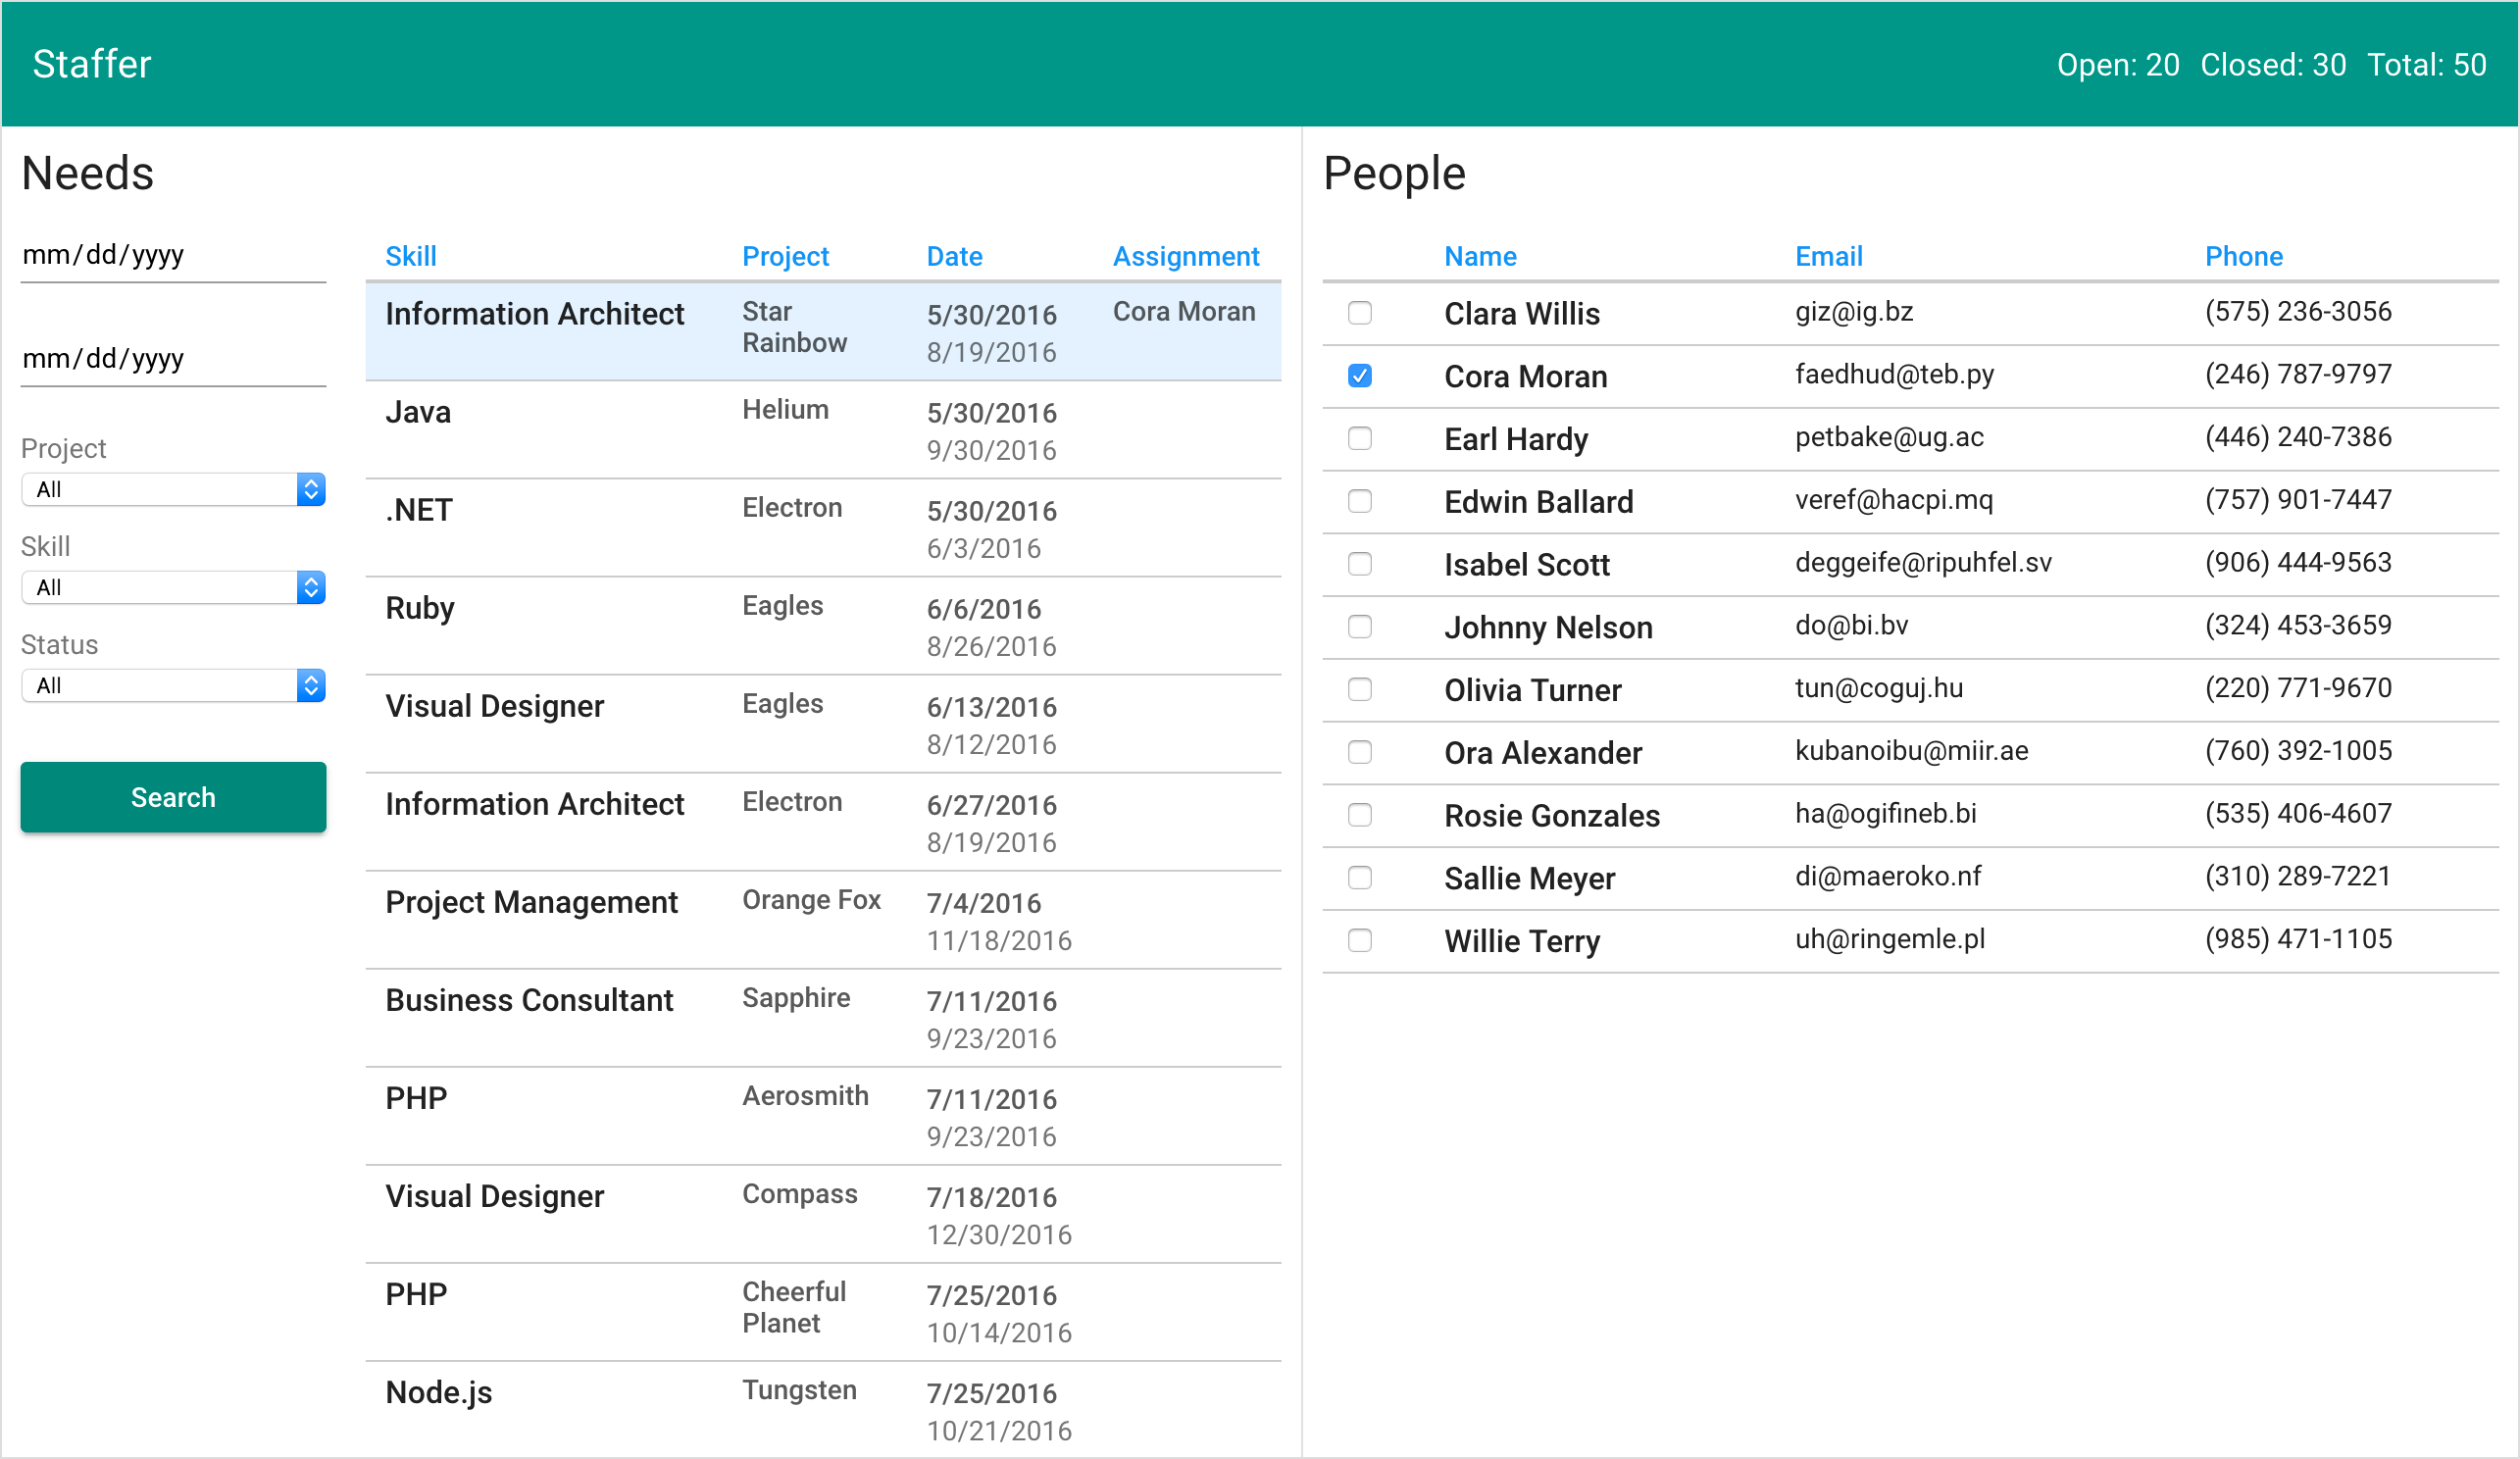Viewport: 2520px width, 1459px height.
Task: Sort people by Name column header
Action: coord(1479,256)
